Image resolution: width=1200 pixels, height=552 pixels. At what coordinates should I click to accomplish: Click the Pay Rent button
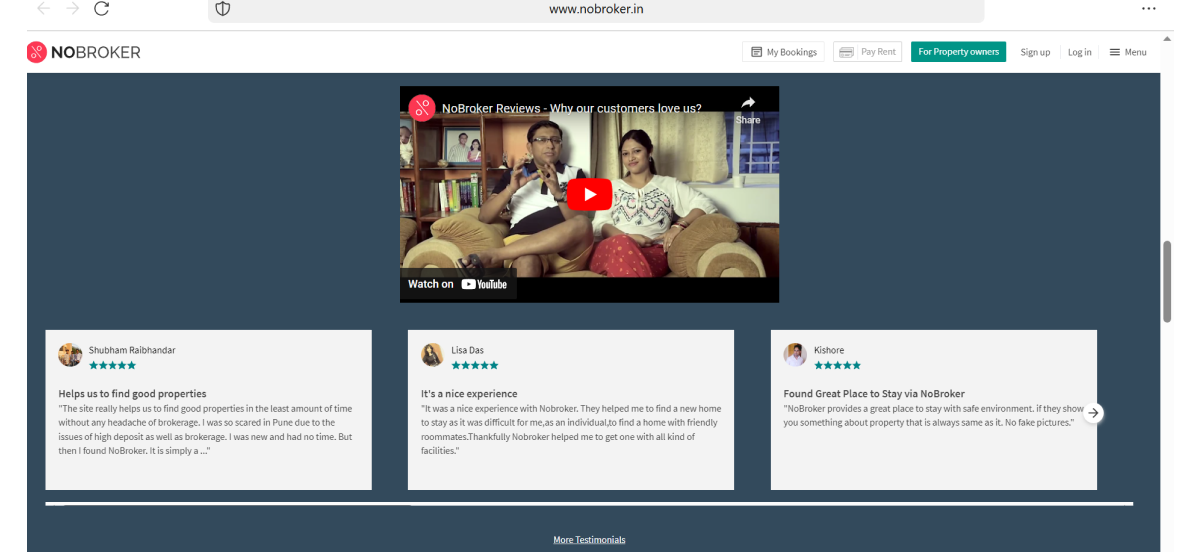click(868, 52)
